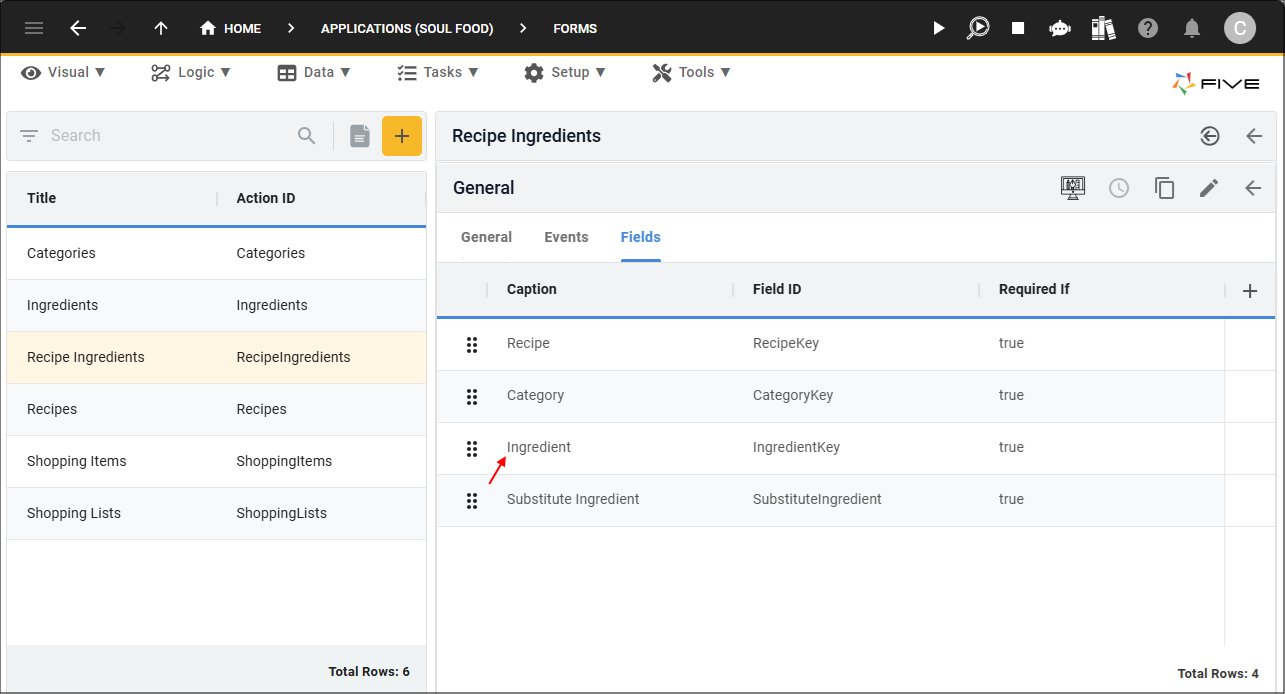Run in debug mode with magnifier-play icon
Image resolution: width=1285 pixels, height=694 pixels.
coord(978,28)
